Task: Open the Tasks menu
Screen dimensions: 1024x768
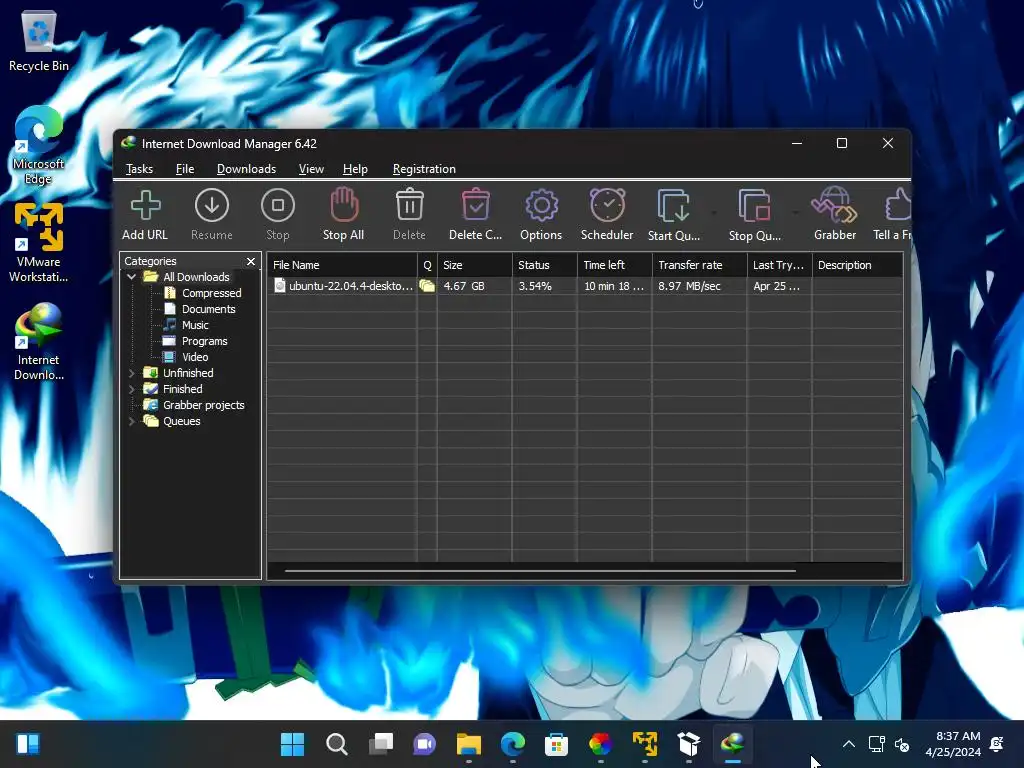Action: (139, 169)
